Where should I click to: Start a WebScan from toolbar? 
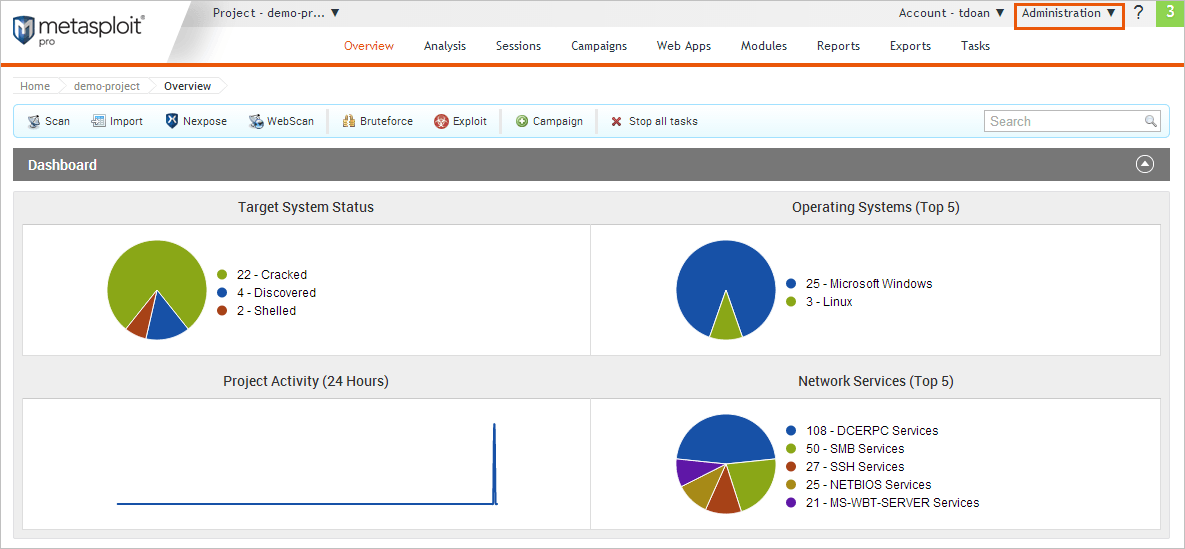[256, 121]
